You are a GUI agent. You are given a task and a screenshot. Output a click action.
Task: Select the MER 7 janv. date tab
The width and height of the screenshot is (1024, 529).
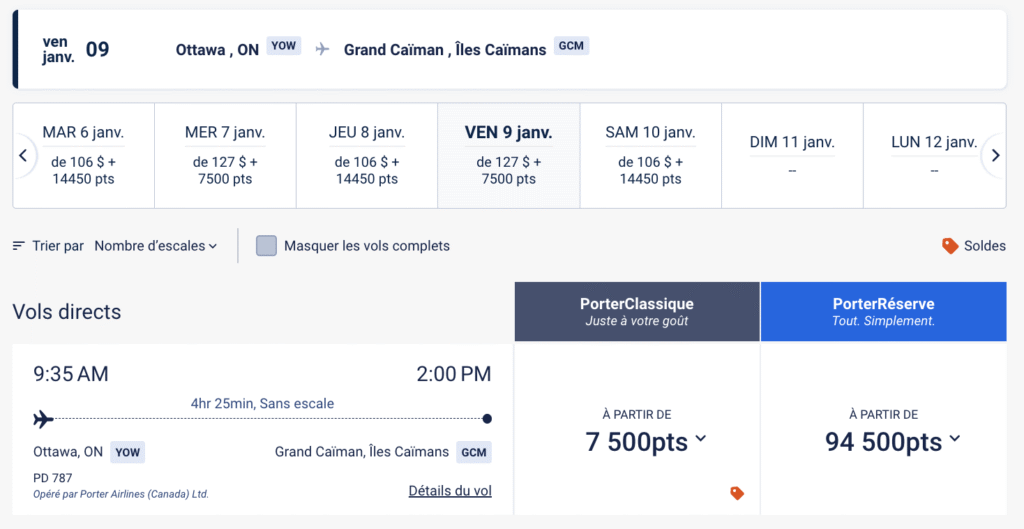[225, 155]
